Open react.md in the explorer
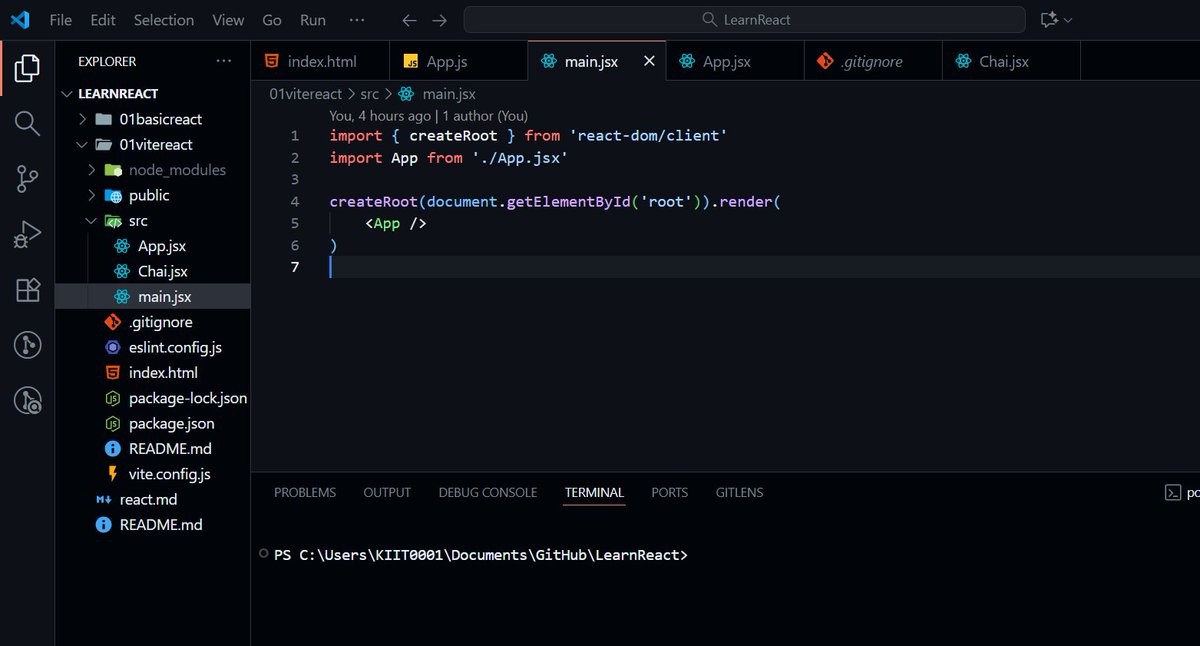 (x=153, y=499)
